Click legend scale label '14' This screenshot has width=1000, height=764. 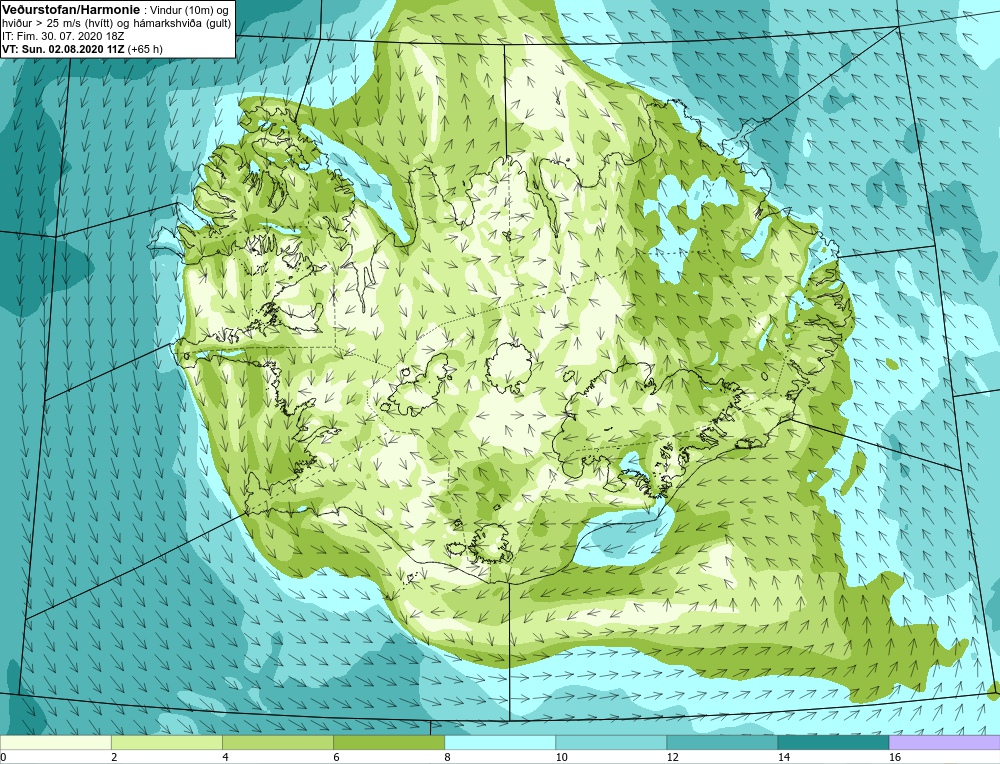tap(784, 757)
